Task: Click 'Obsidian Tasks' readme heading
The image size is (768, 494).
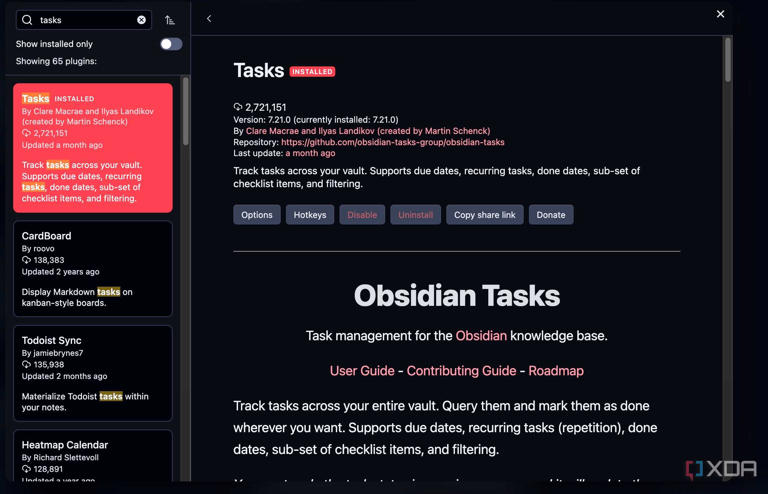Action: point(456,296)
